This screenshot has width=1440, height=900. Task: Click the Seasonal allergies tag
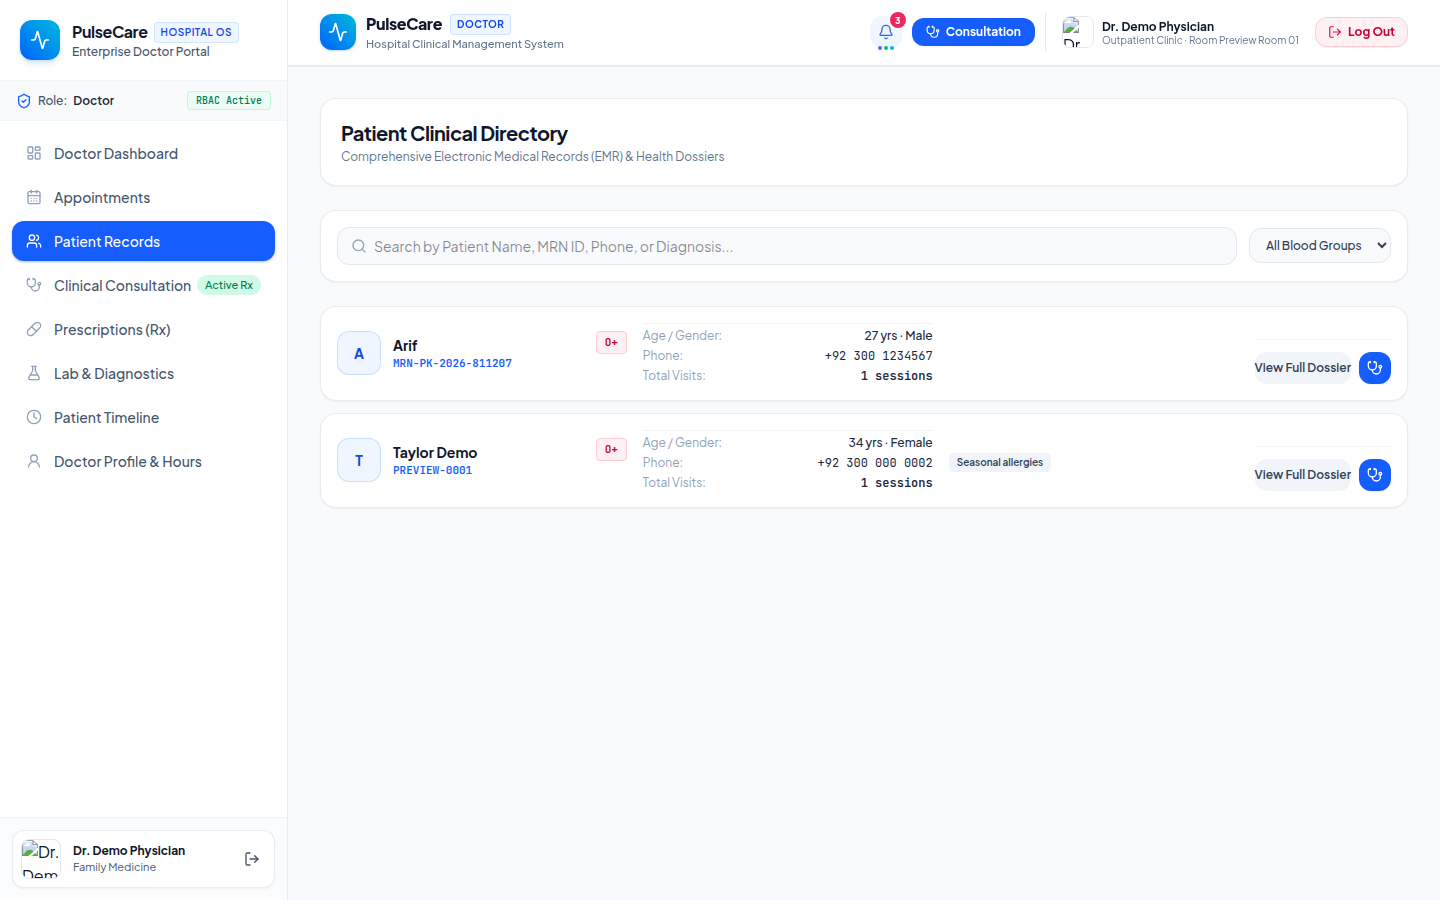[1000, 462]
